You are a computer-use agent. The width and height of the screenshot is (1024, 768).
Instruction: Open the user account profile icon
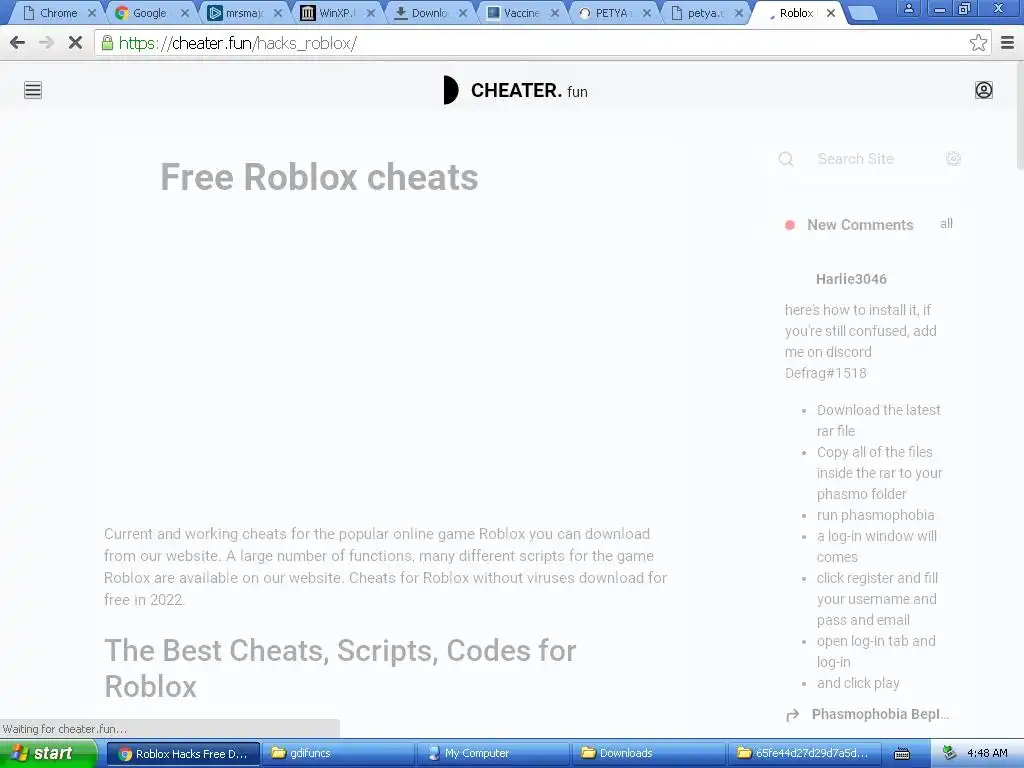coord(984,90)
